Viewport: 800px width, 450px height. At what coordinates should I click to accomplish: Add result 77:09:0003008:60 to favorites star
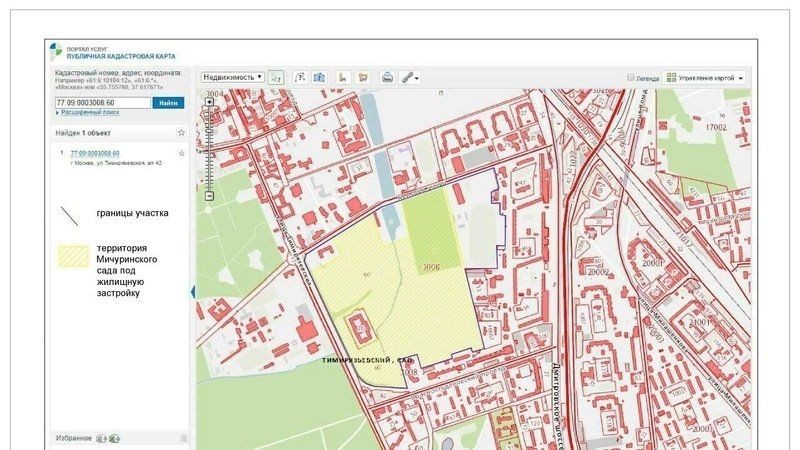pos(181,154)
